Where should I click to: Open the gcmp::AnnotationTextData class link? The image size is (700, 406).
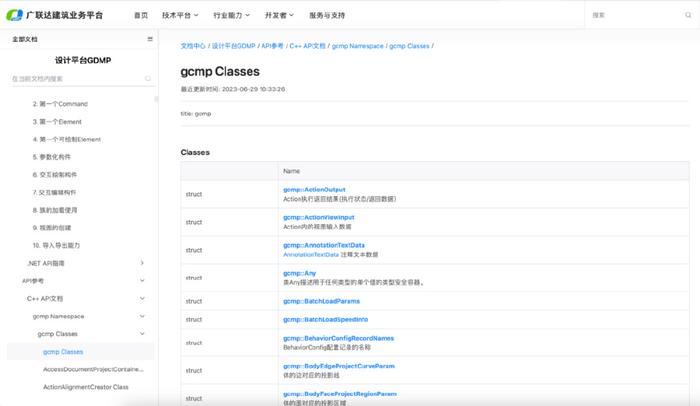[x=324, y=245]
